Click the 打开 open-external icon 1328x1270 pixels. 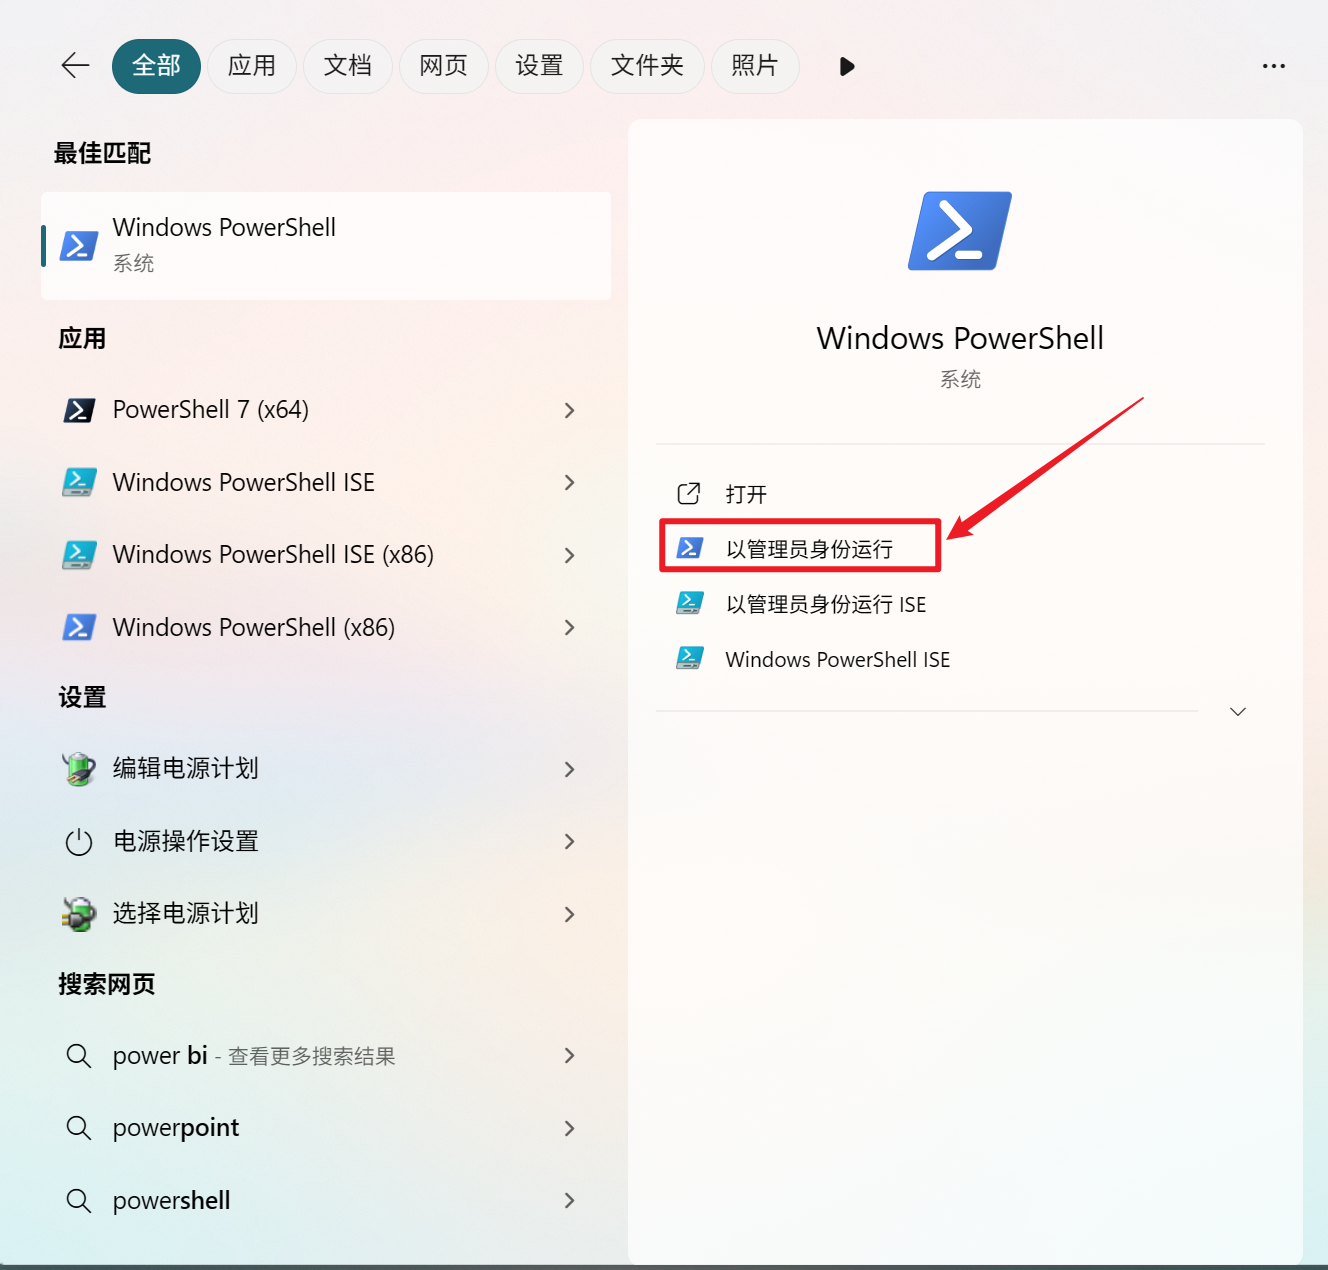pyautogui.click(x=689, y=493)
